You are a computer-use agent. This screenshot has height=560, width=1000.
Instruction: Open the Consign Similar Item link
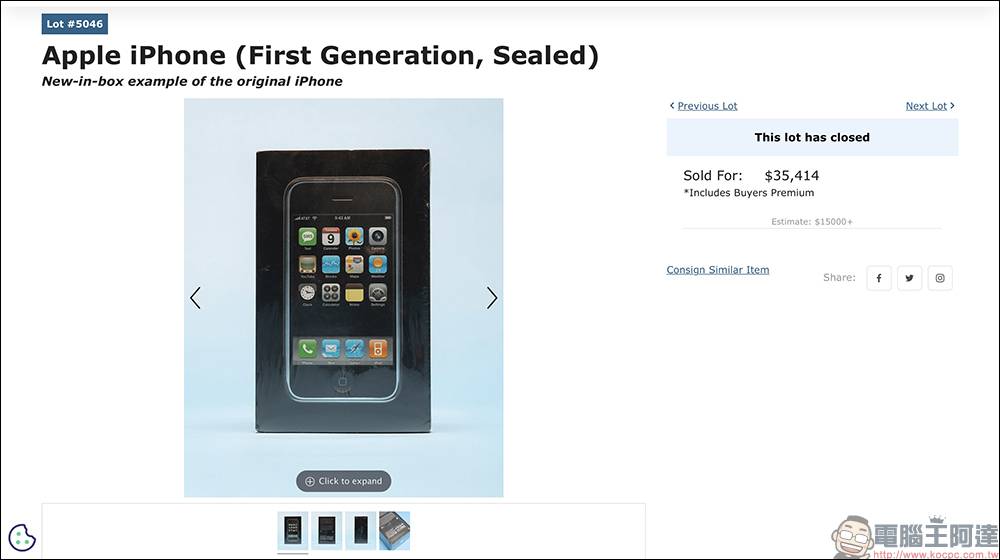[717, 270]
